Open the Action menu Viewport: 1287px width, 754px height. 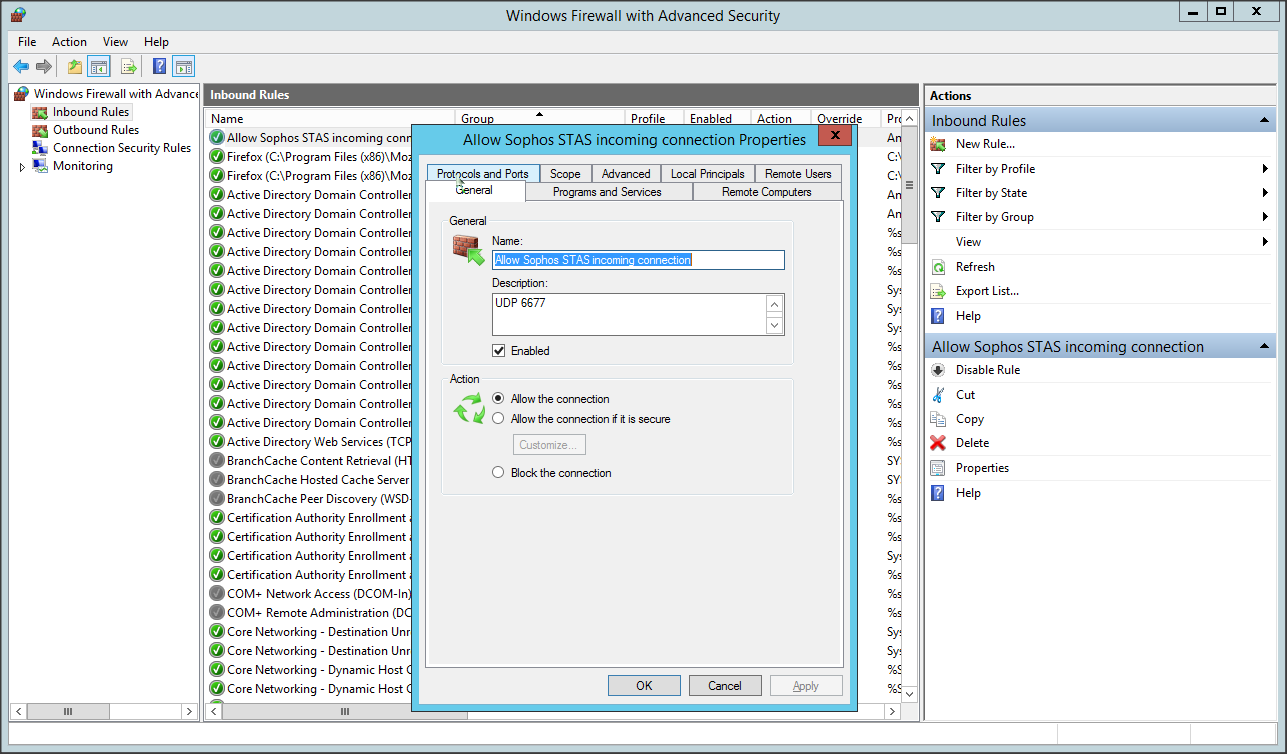pyautogui.click(x=69, y=42)
